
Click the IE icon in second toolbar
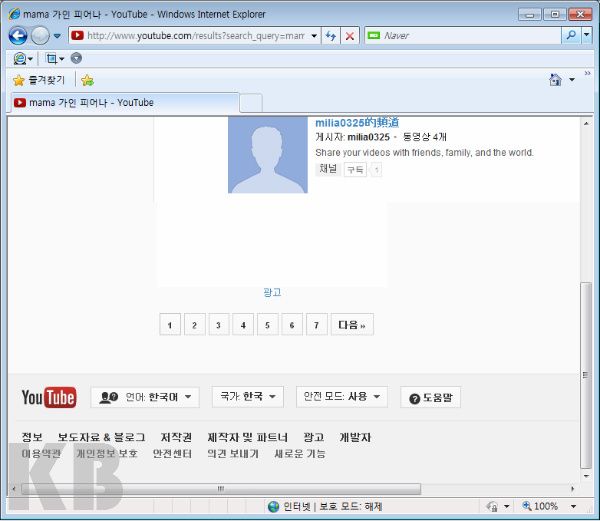tap(20, 59)
